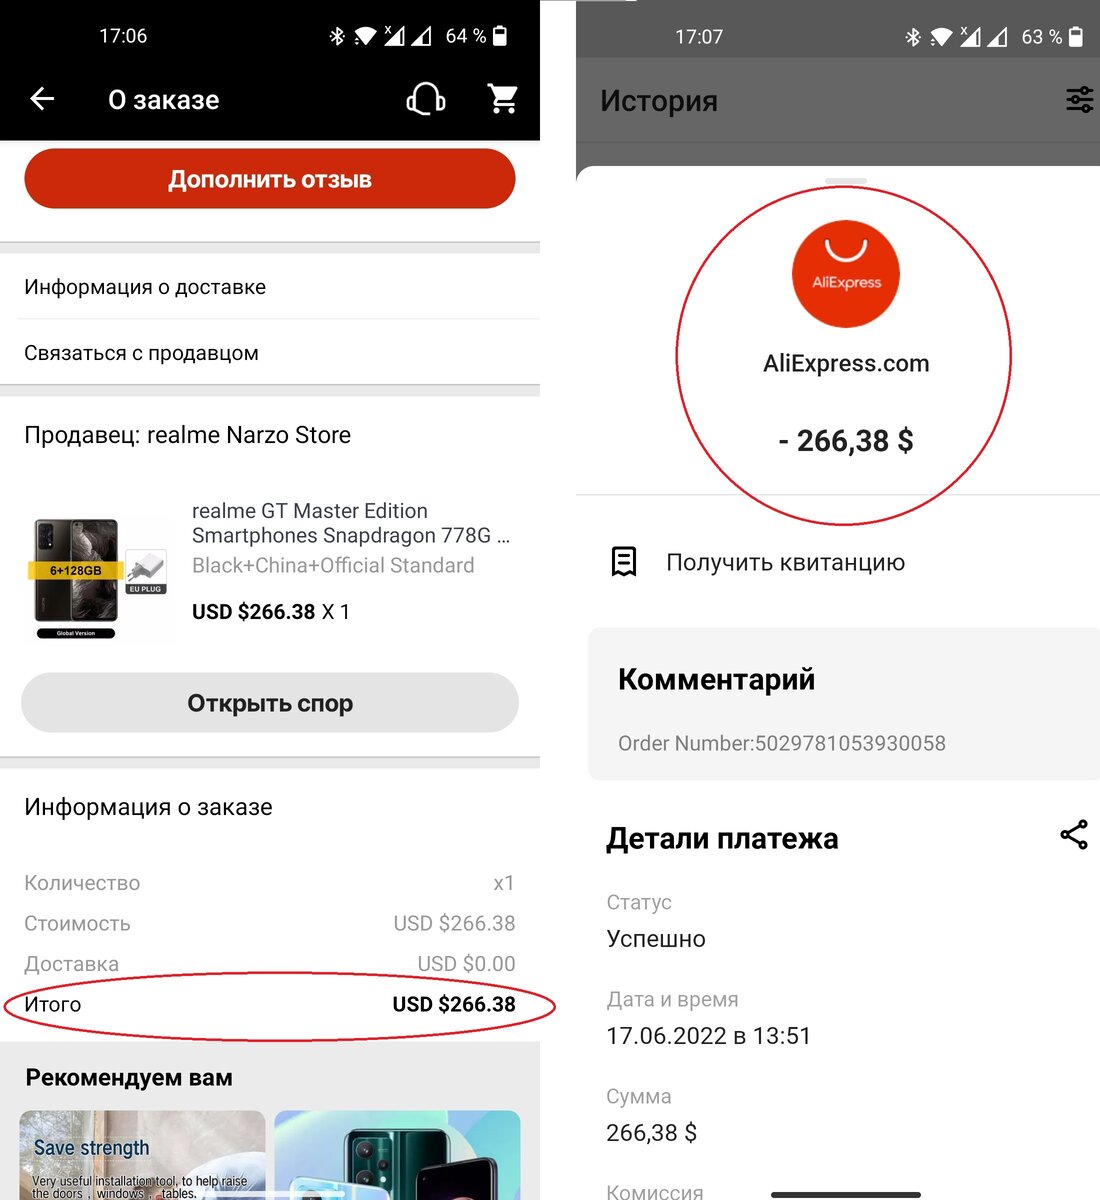Open customer support headset icon
Viewport: 1100px width, 1200px height.
click(426, 99)
